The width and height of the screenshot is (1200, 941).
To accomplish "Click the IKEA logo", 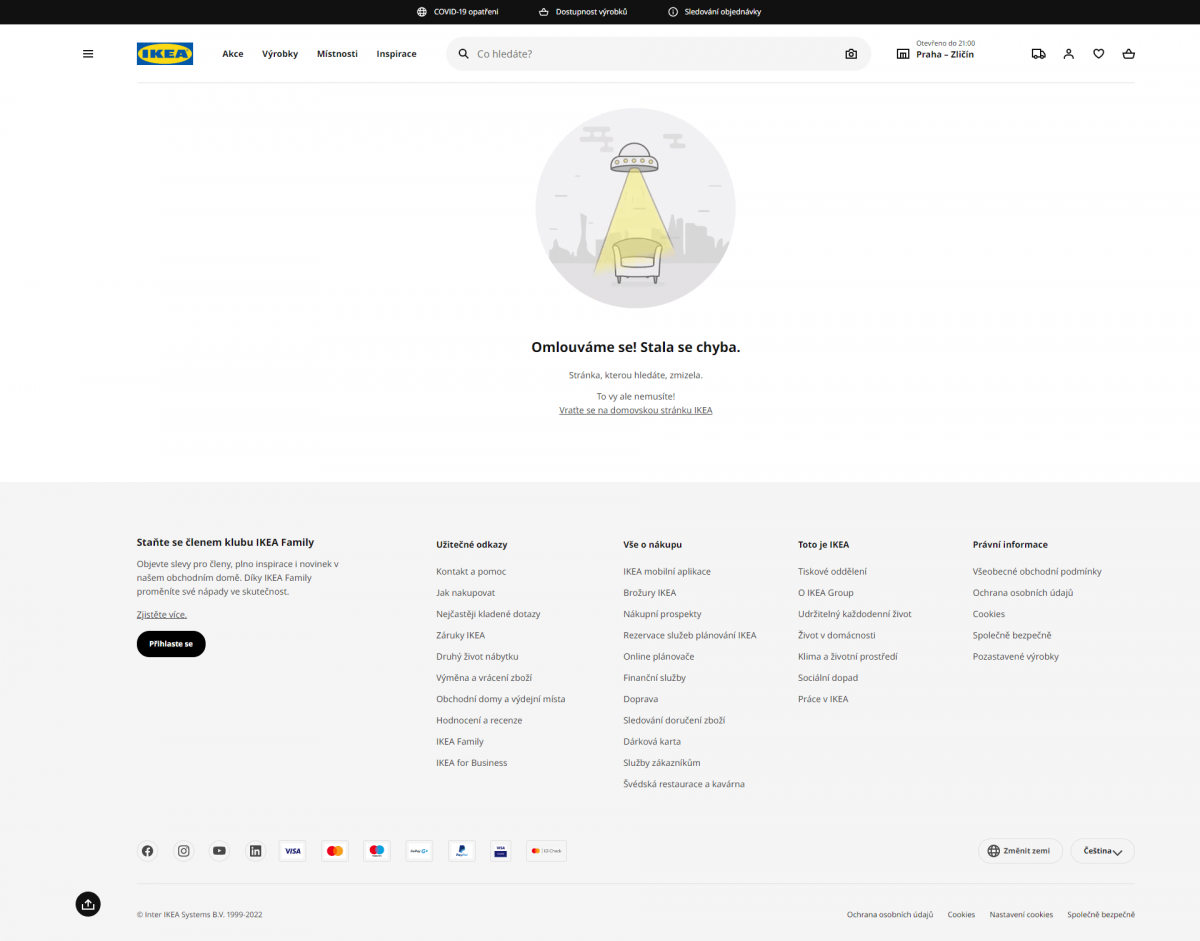I will coord(165,54).
